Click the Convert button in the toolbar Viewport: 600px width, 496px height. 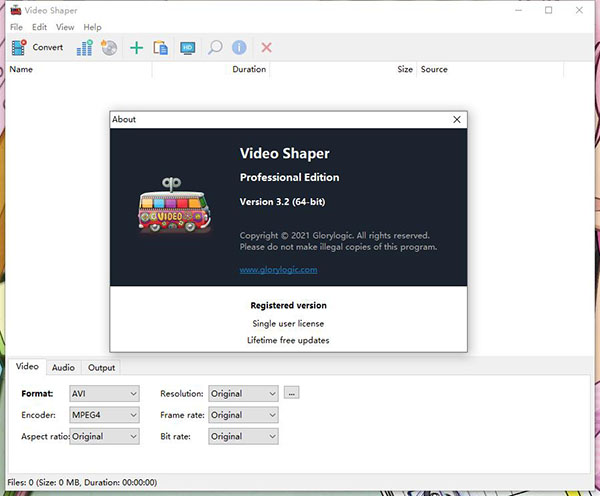(x=37, y=47)
